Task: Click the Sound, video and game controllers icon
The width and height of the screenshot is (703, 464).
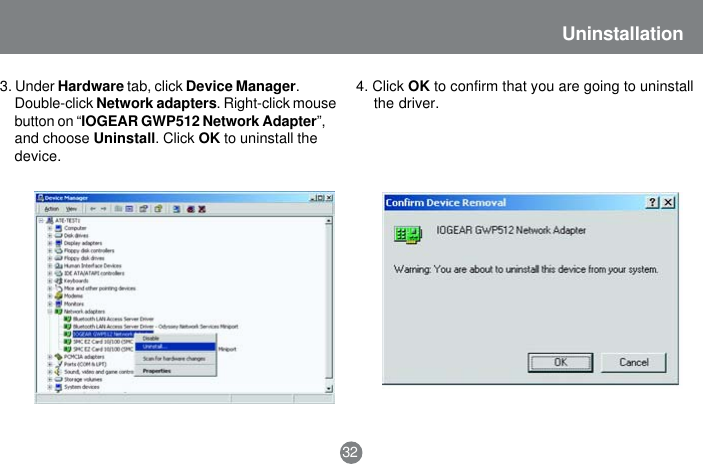Action: click(58, 372)
